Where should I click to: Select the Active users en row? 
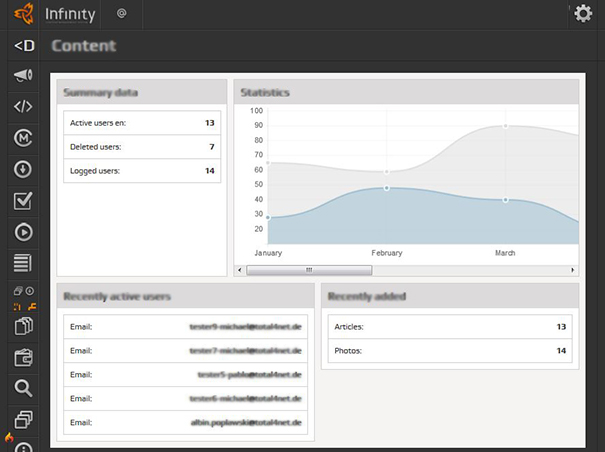coord(142,123)
